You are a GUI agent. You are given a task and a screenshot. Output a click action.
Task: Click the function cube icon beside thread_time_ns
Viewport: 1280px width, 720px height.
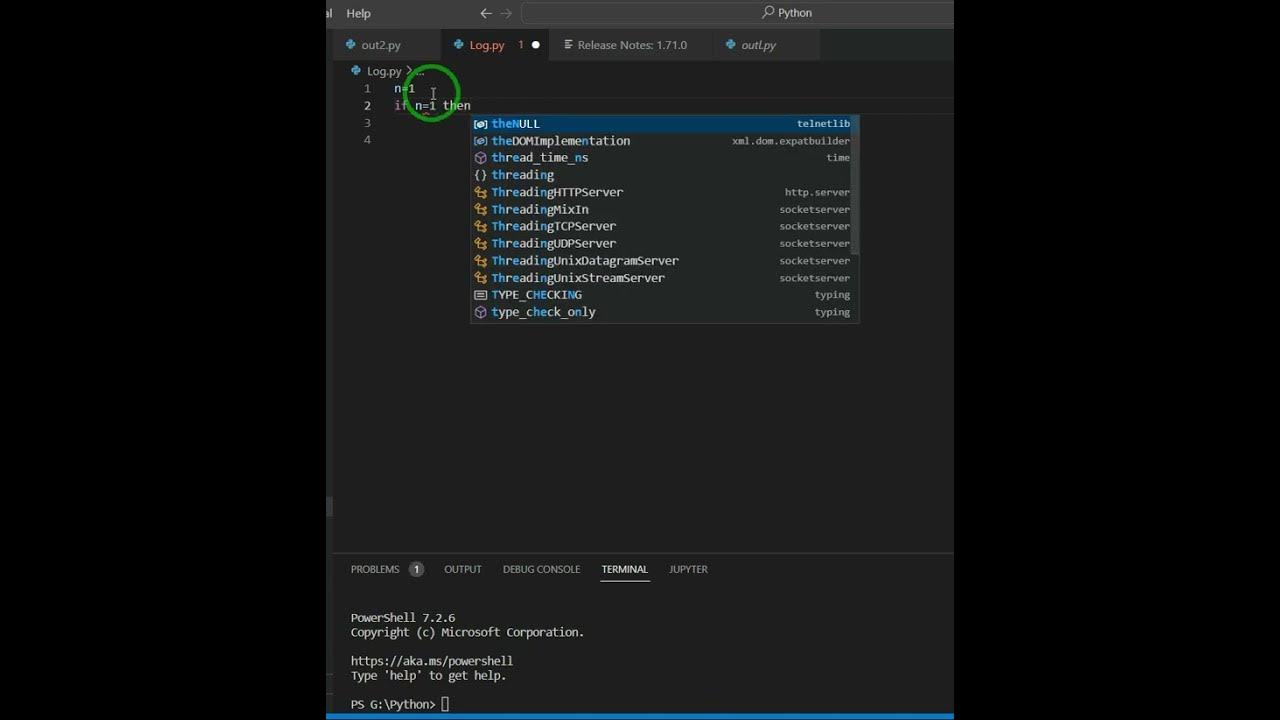coord(481,158)
